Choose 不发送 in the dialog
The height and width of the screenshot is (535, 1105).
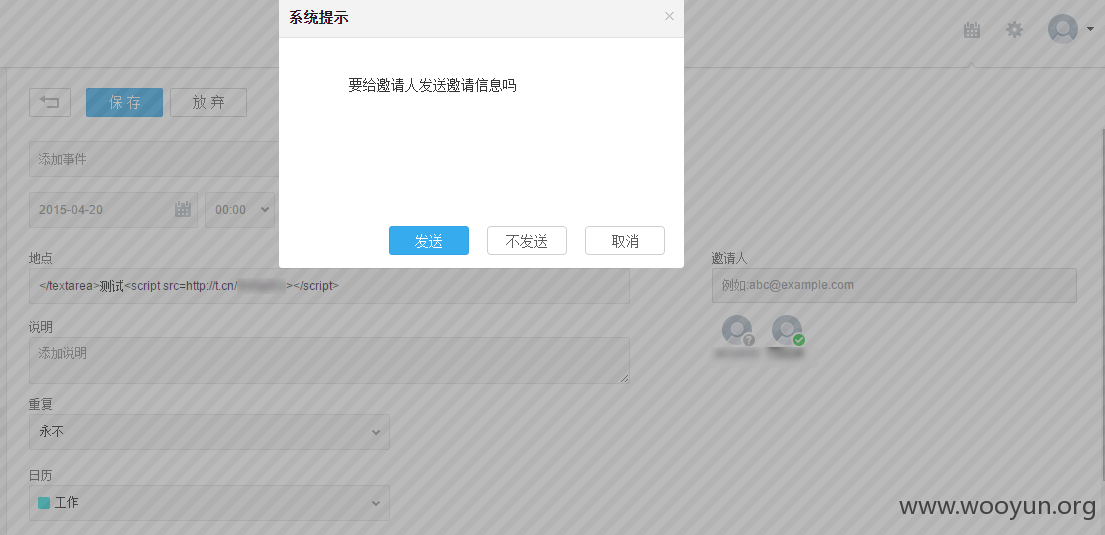pos(526,240)
